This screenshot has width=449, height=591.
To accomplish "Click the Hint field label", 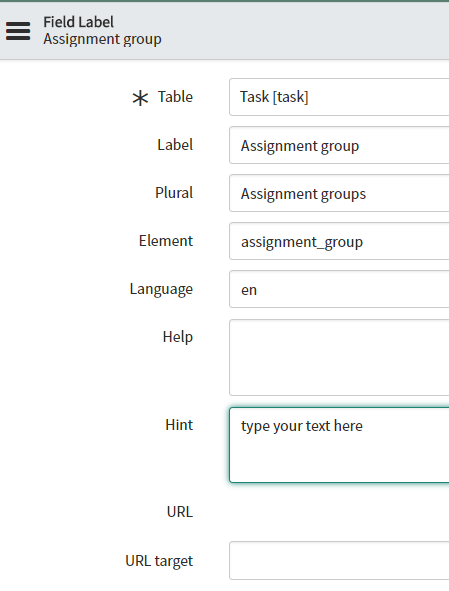I will tap(179, 425).
